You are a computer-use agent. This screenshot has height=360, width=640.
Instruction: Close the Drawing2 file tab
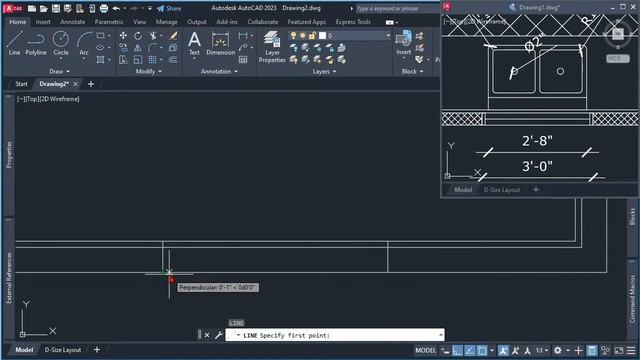coord(76,84)
